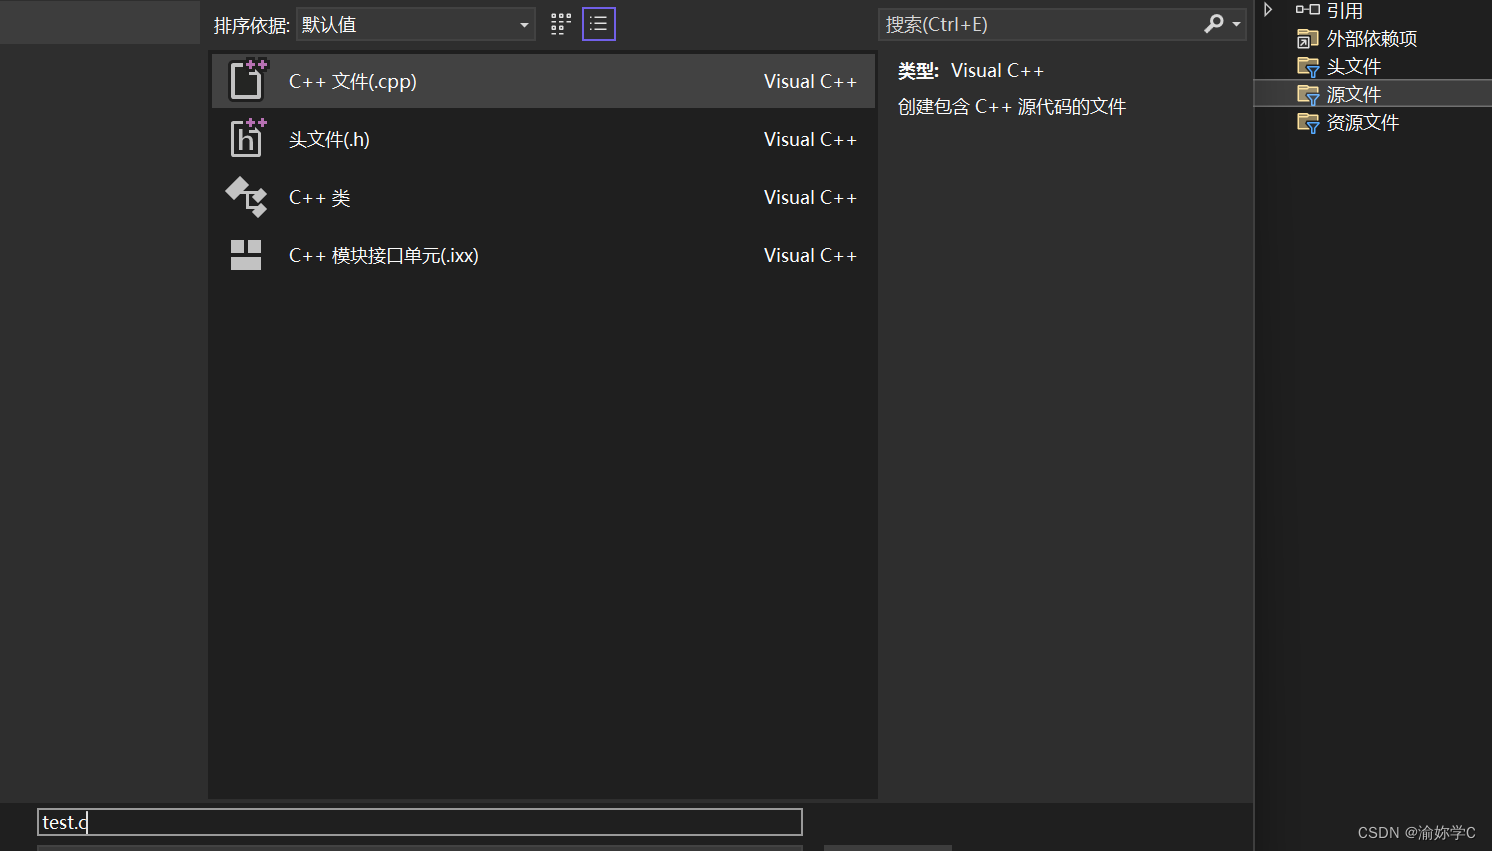
Task: Select 引用 label in Solution Explorer
Action: pyautogui.click(x=1345, y=11)
